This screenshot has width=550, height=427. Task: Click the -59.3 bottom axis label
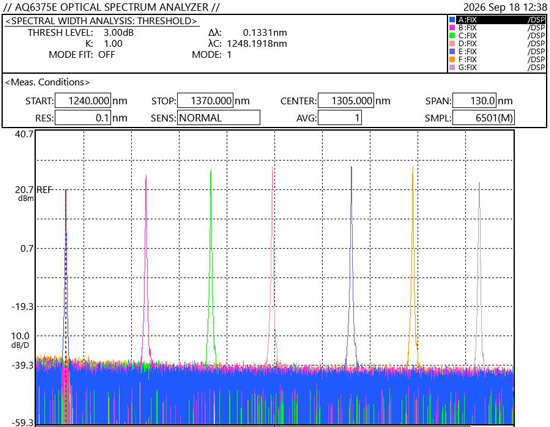click(23, 422)
